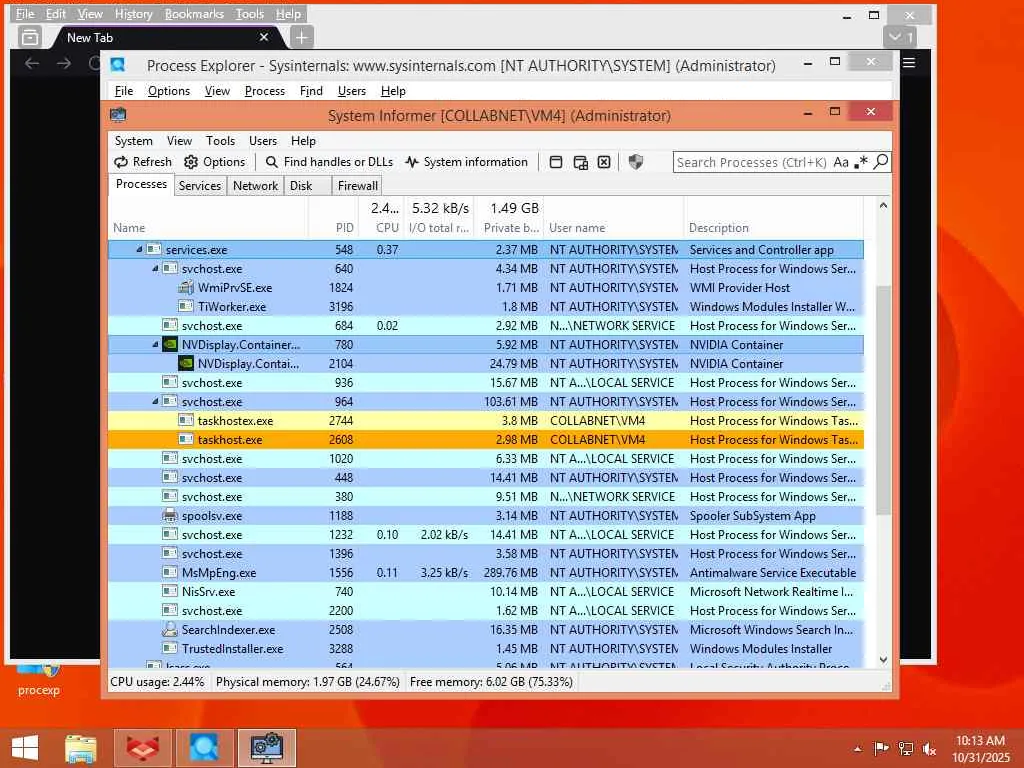Switch to the Network tab
This screenshot has height=768, width=1024.
255,185
